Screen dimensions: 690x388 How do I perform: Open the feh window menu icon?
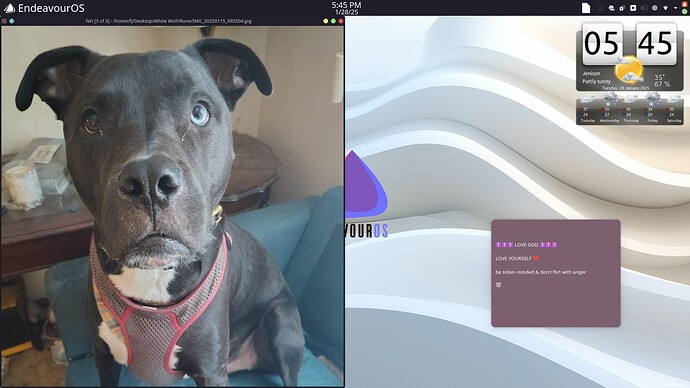(x=4, y=21)
